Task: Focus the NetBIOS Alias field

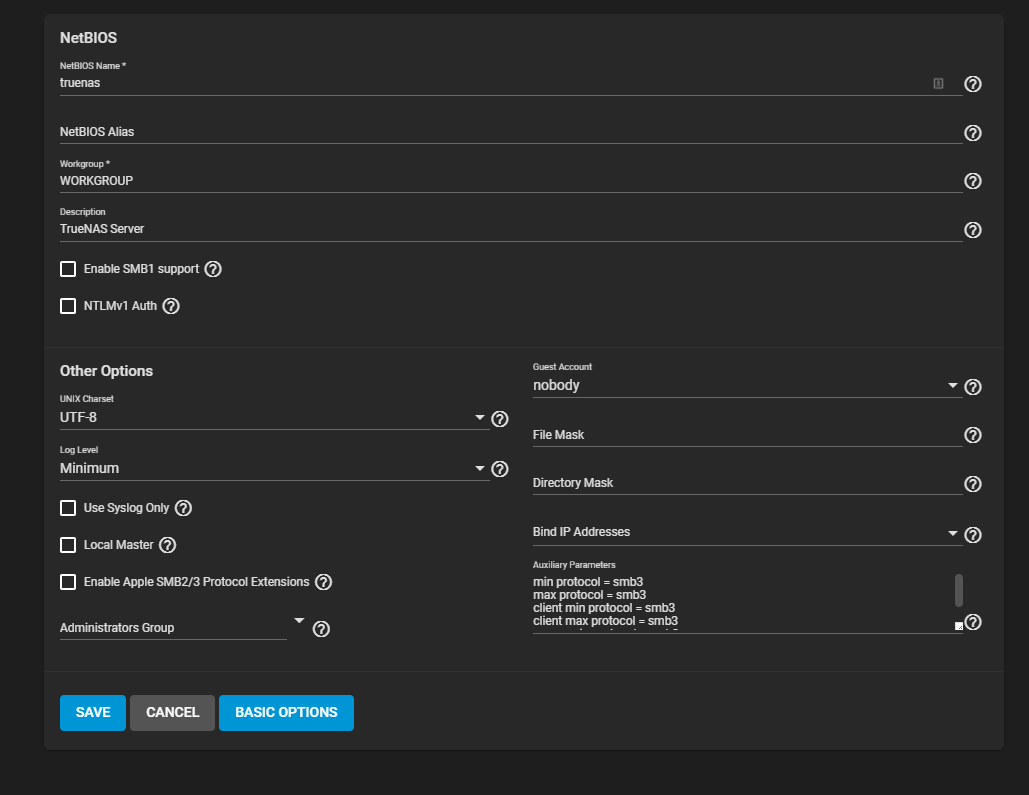Action: pos(511,132)
